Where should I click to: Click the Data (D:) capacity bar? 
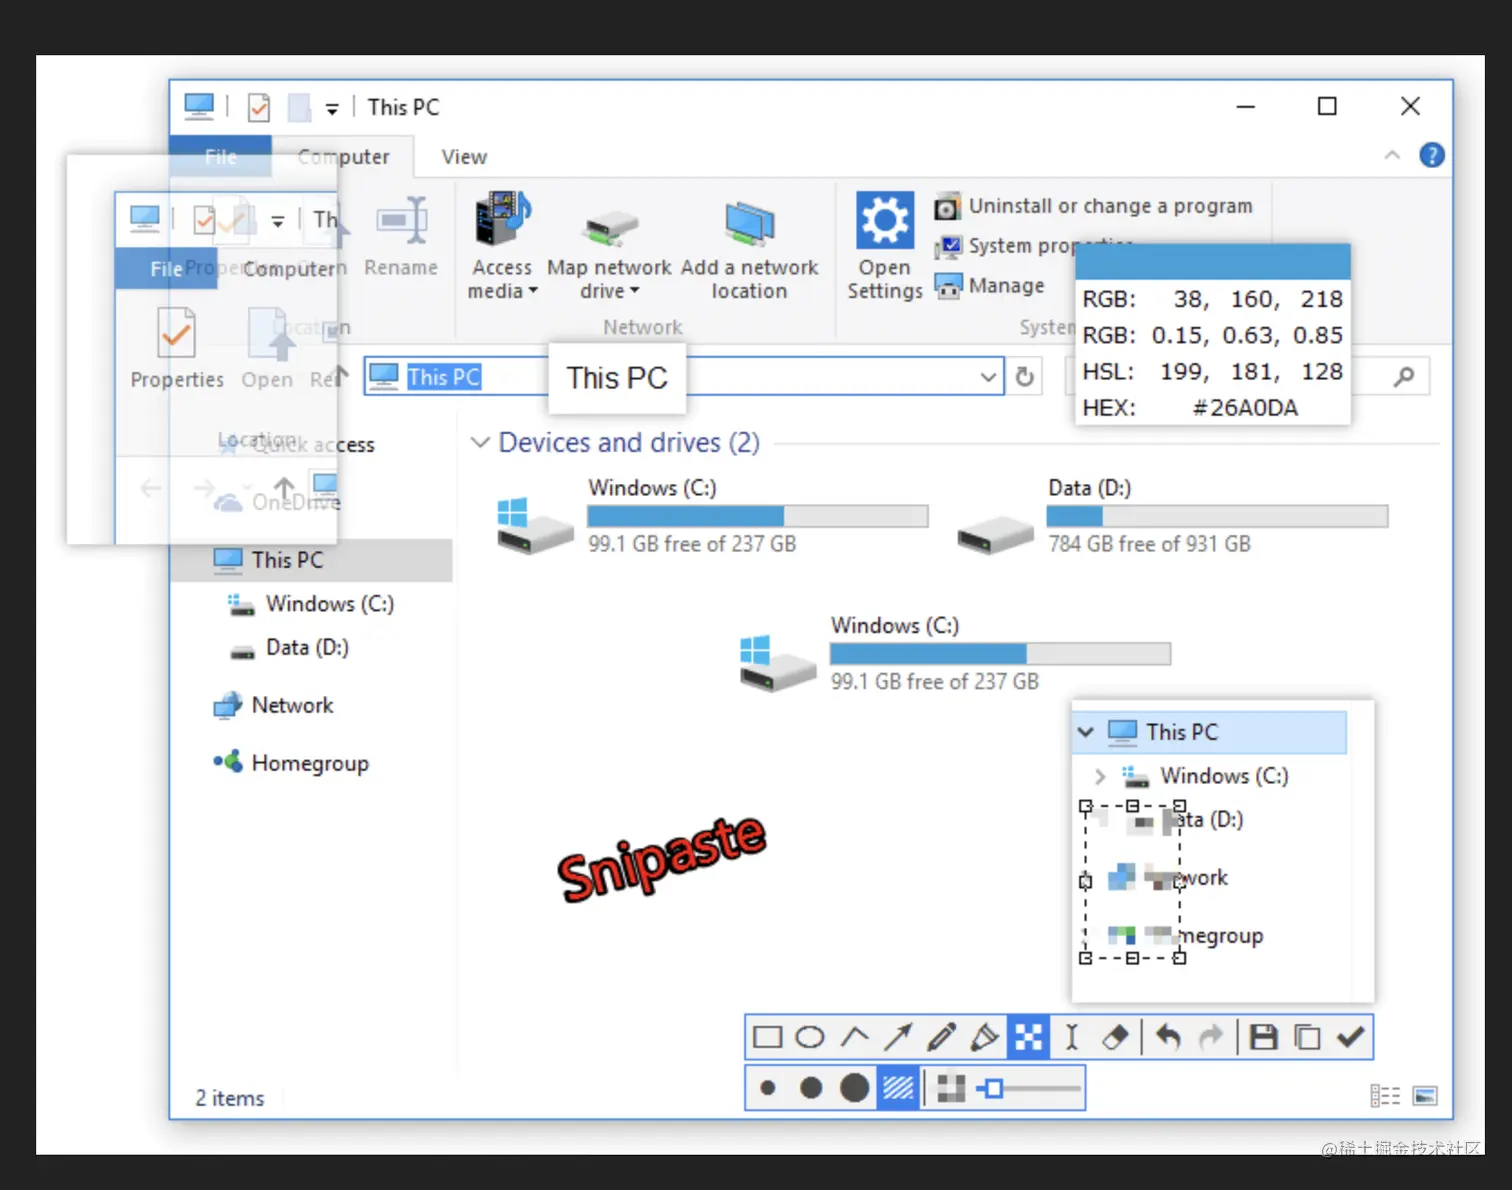(x=1217, y=516)
